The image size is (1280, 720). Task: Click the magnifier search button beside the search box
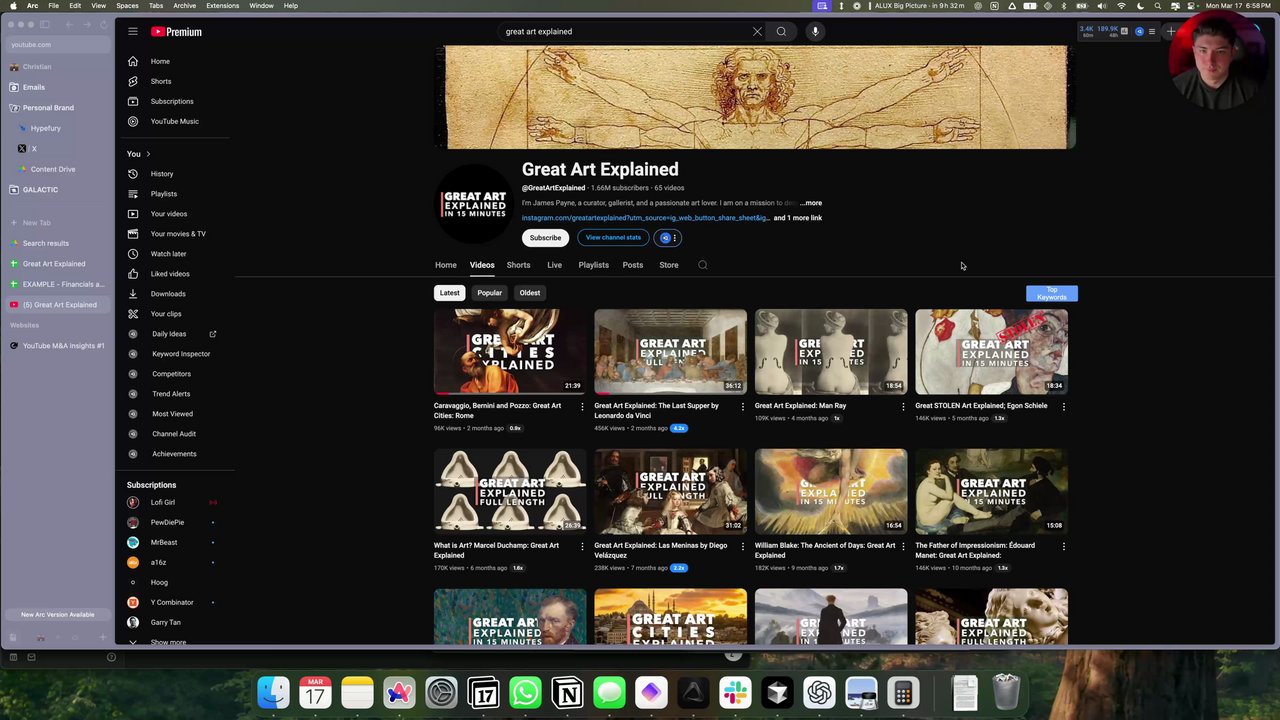point(781,31)
